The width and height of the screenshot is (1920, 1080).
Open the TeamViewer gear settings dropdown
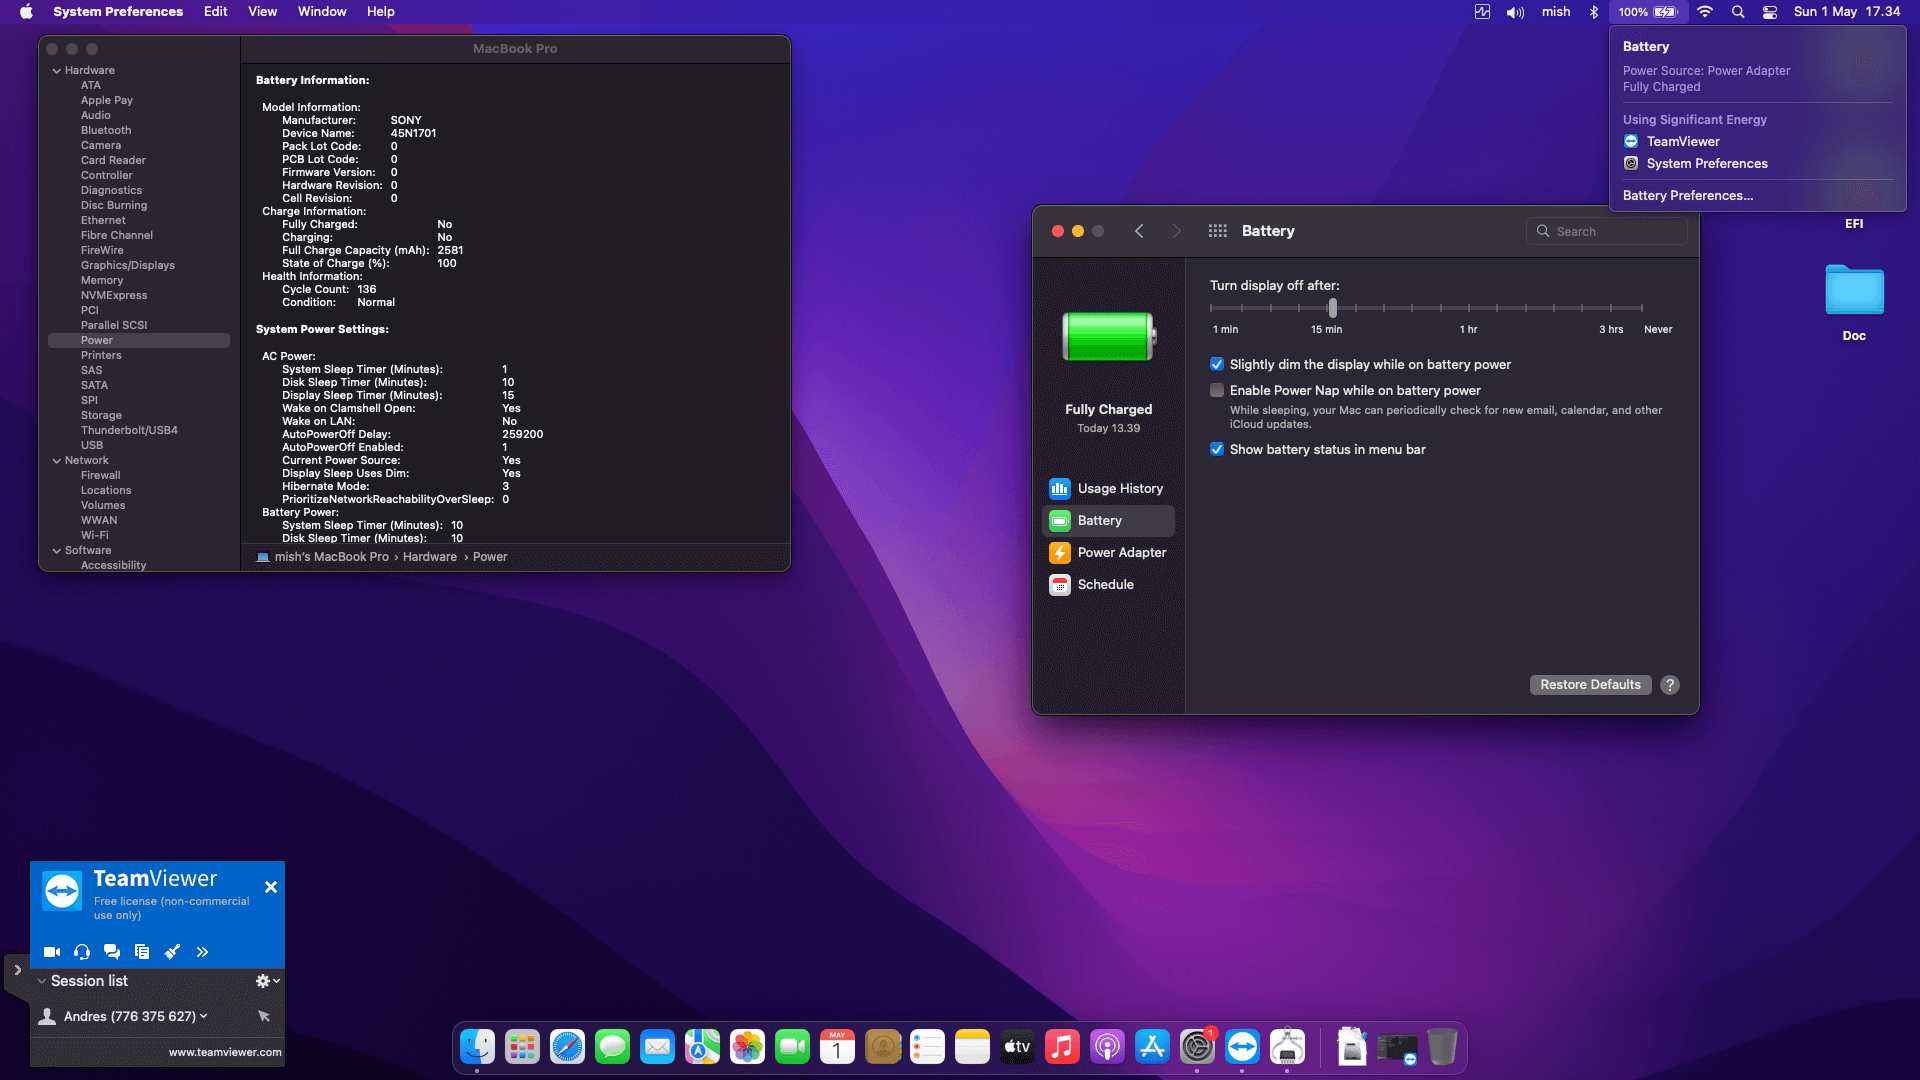267,981
